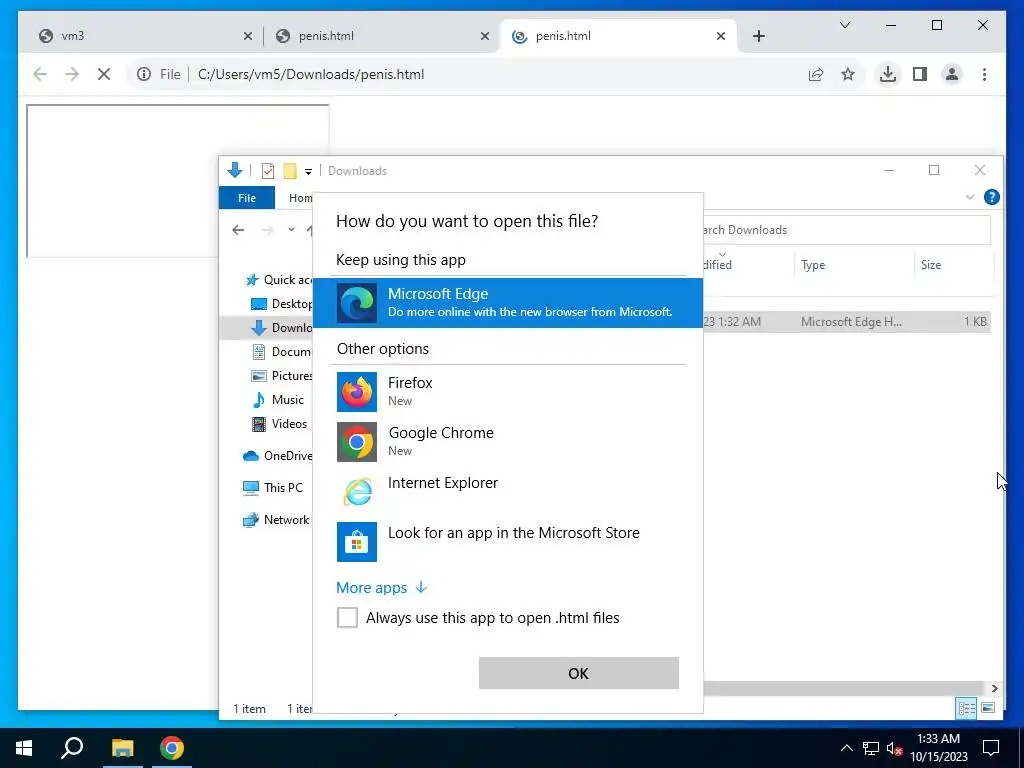The height and width of the screenshot is (768, 1024).
Task: Open Explorer recent locations dropdown
Action: (291, 230)
